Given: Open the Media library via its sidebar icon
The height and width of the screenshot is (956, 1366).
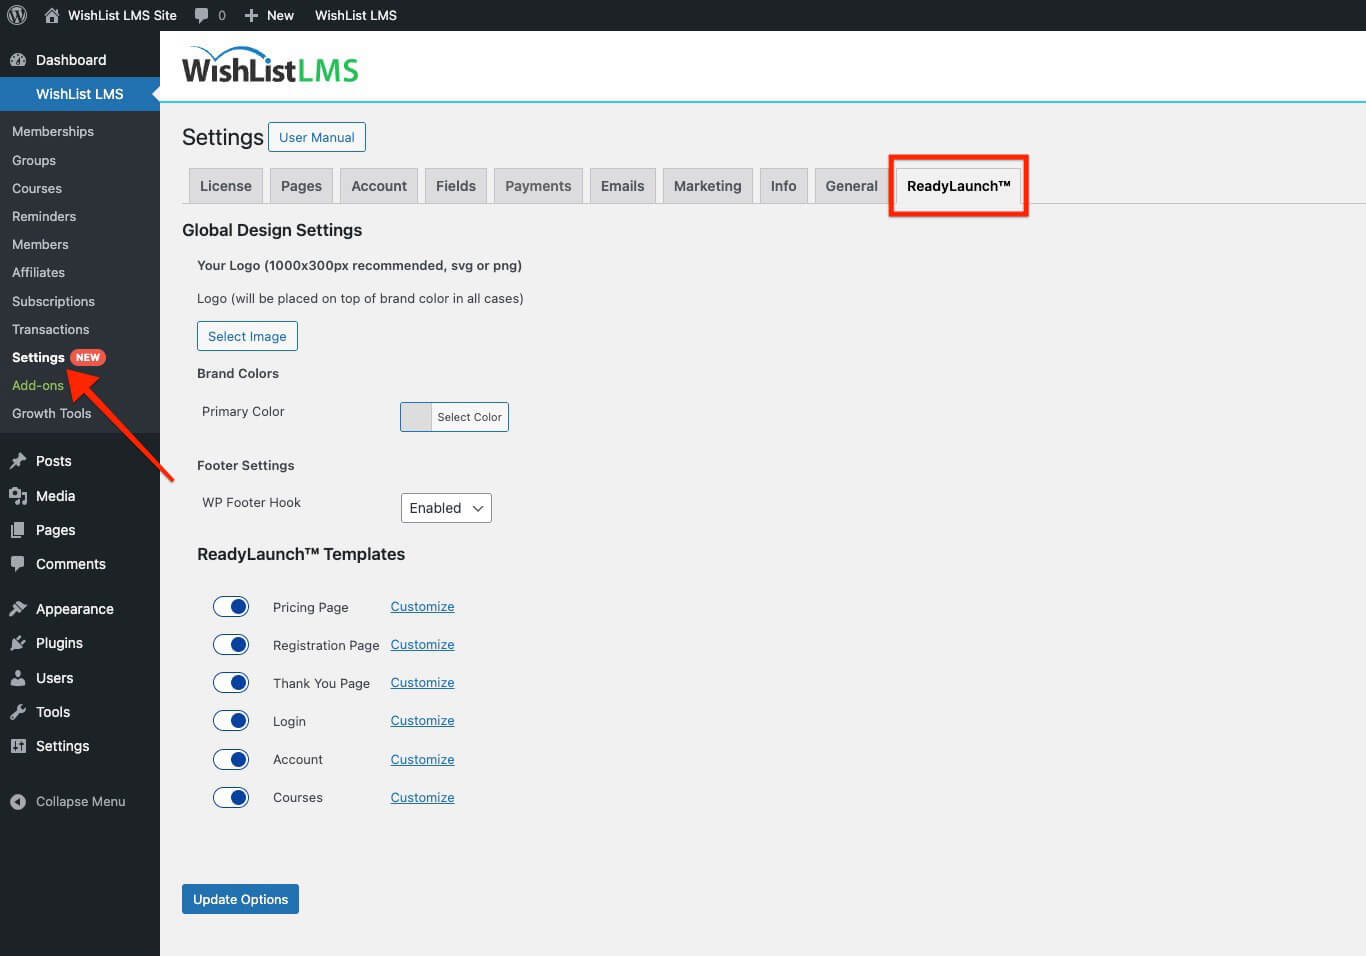Looking at the screenshot, I should [19, 495].
